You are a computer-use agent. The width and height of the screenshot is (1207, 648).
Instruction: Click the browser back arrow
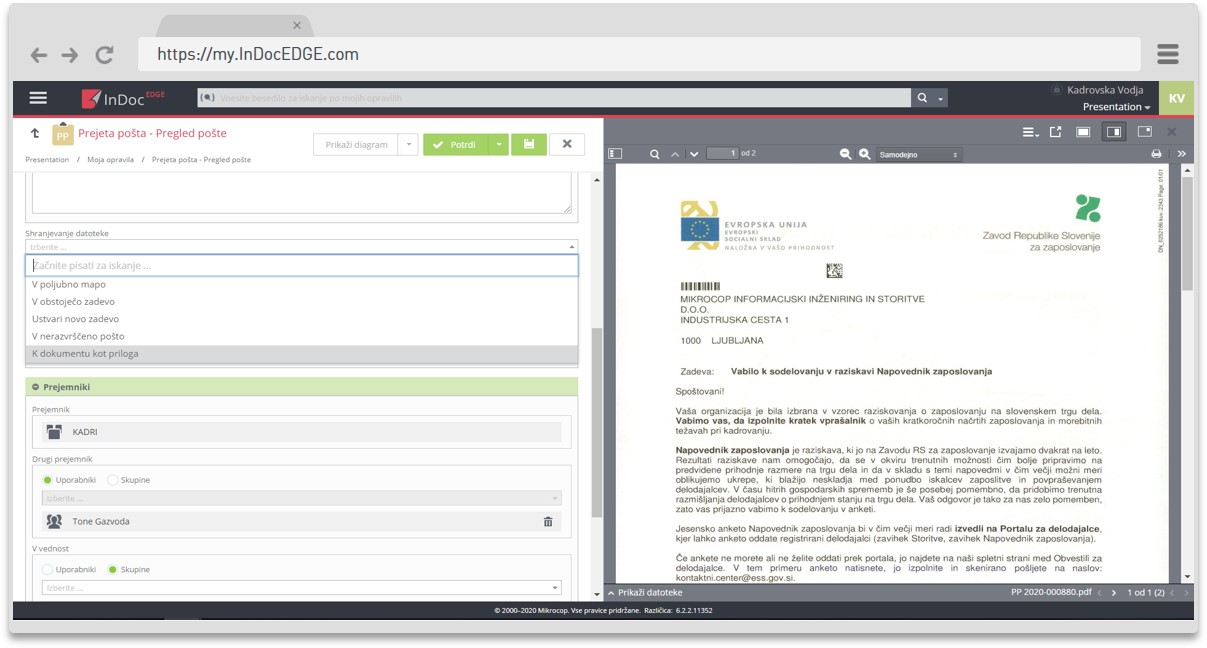pyautogui.click(x=39, y=55)
